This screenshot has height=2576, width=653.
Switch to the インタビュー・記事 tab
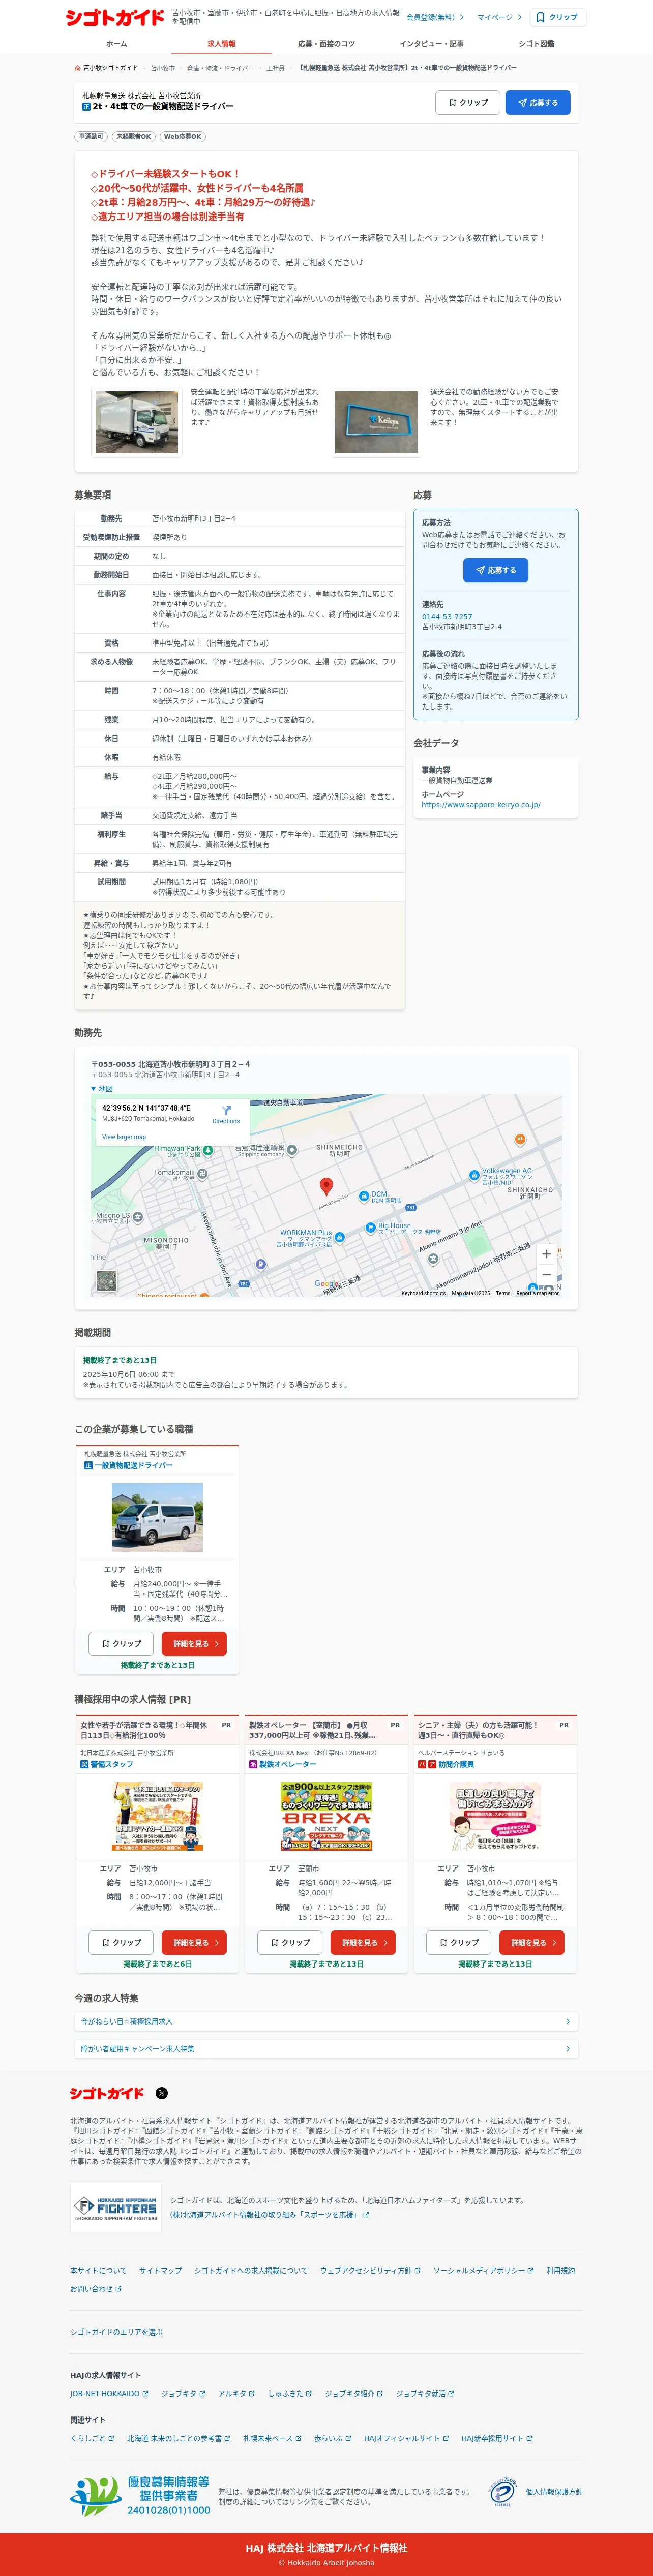431,44
